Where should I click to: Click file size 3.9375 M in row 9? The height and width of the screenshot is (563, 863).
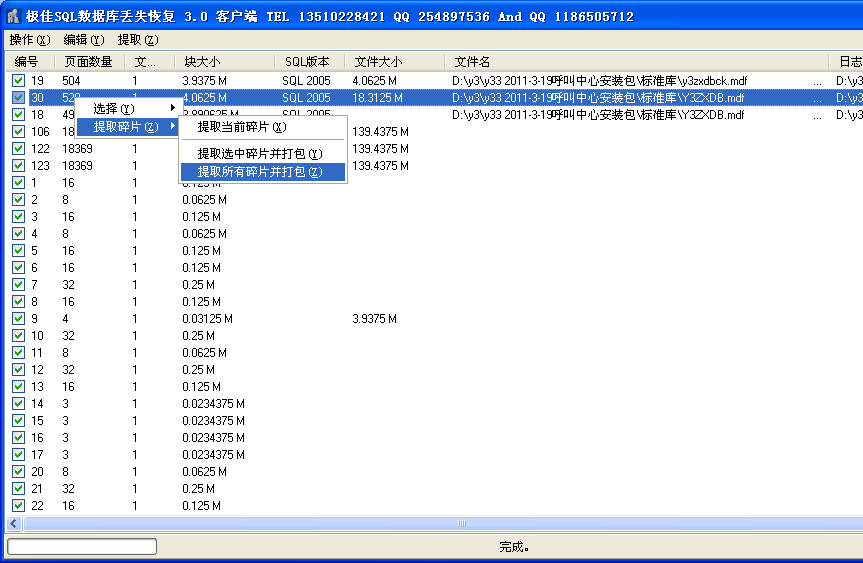(374, 319)
